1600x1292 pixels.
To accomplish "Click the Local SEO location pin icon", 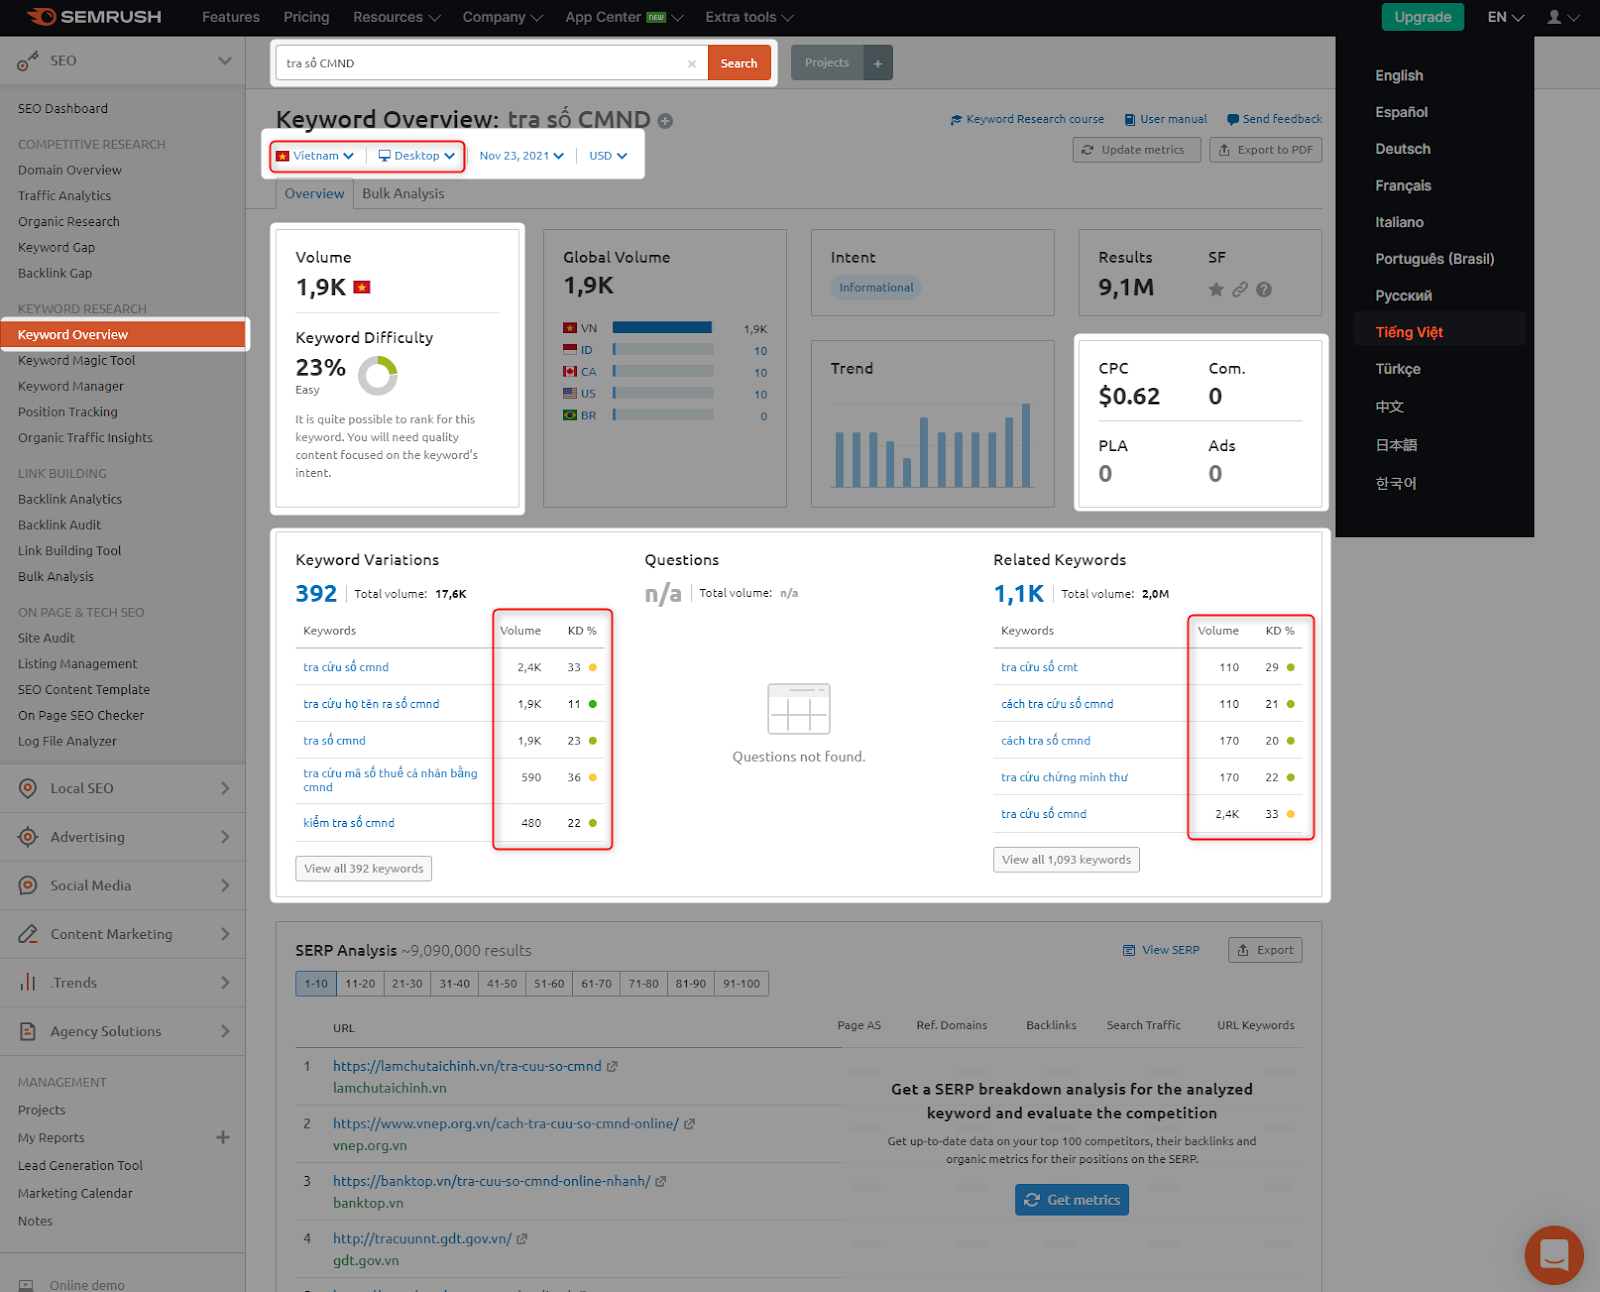I will click(x=28, y=788).
